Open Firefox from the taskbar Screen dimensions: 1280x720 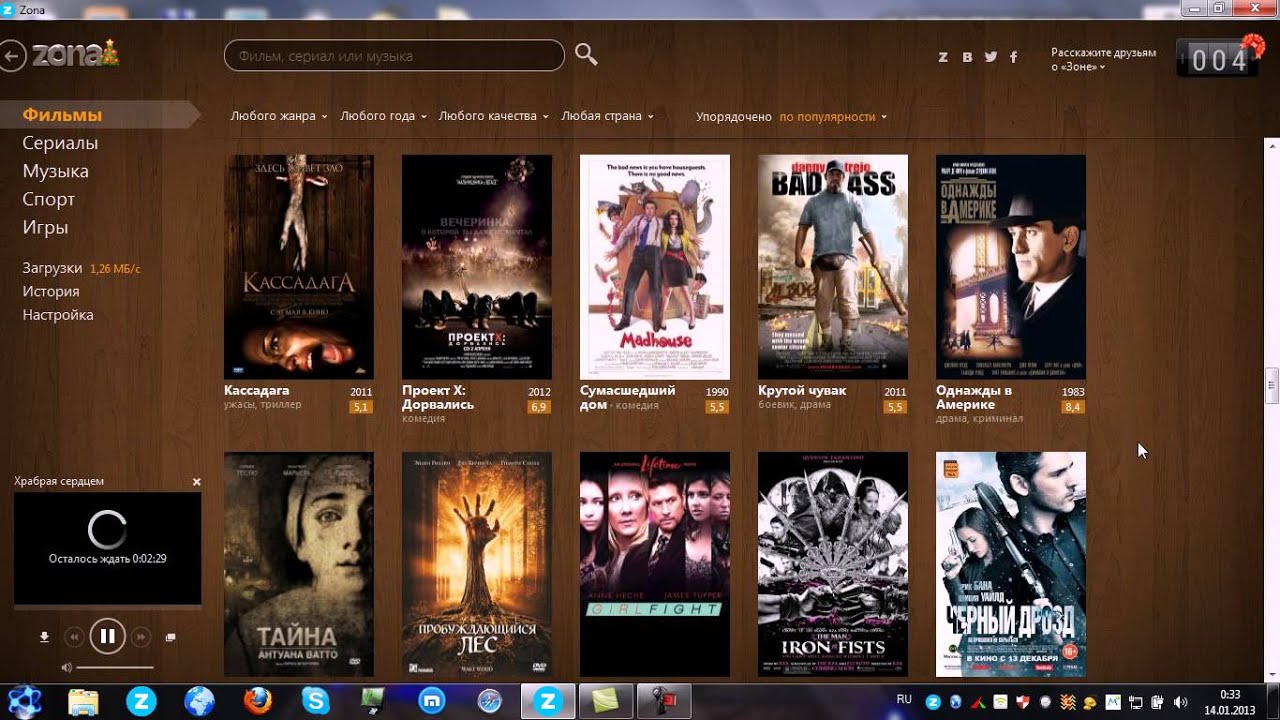(258, 701)
